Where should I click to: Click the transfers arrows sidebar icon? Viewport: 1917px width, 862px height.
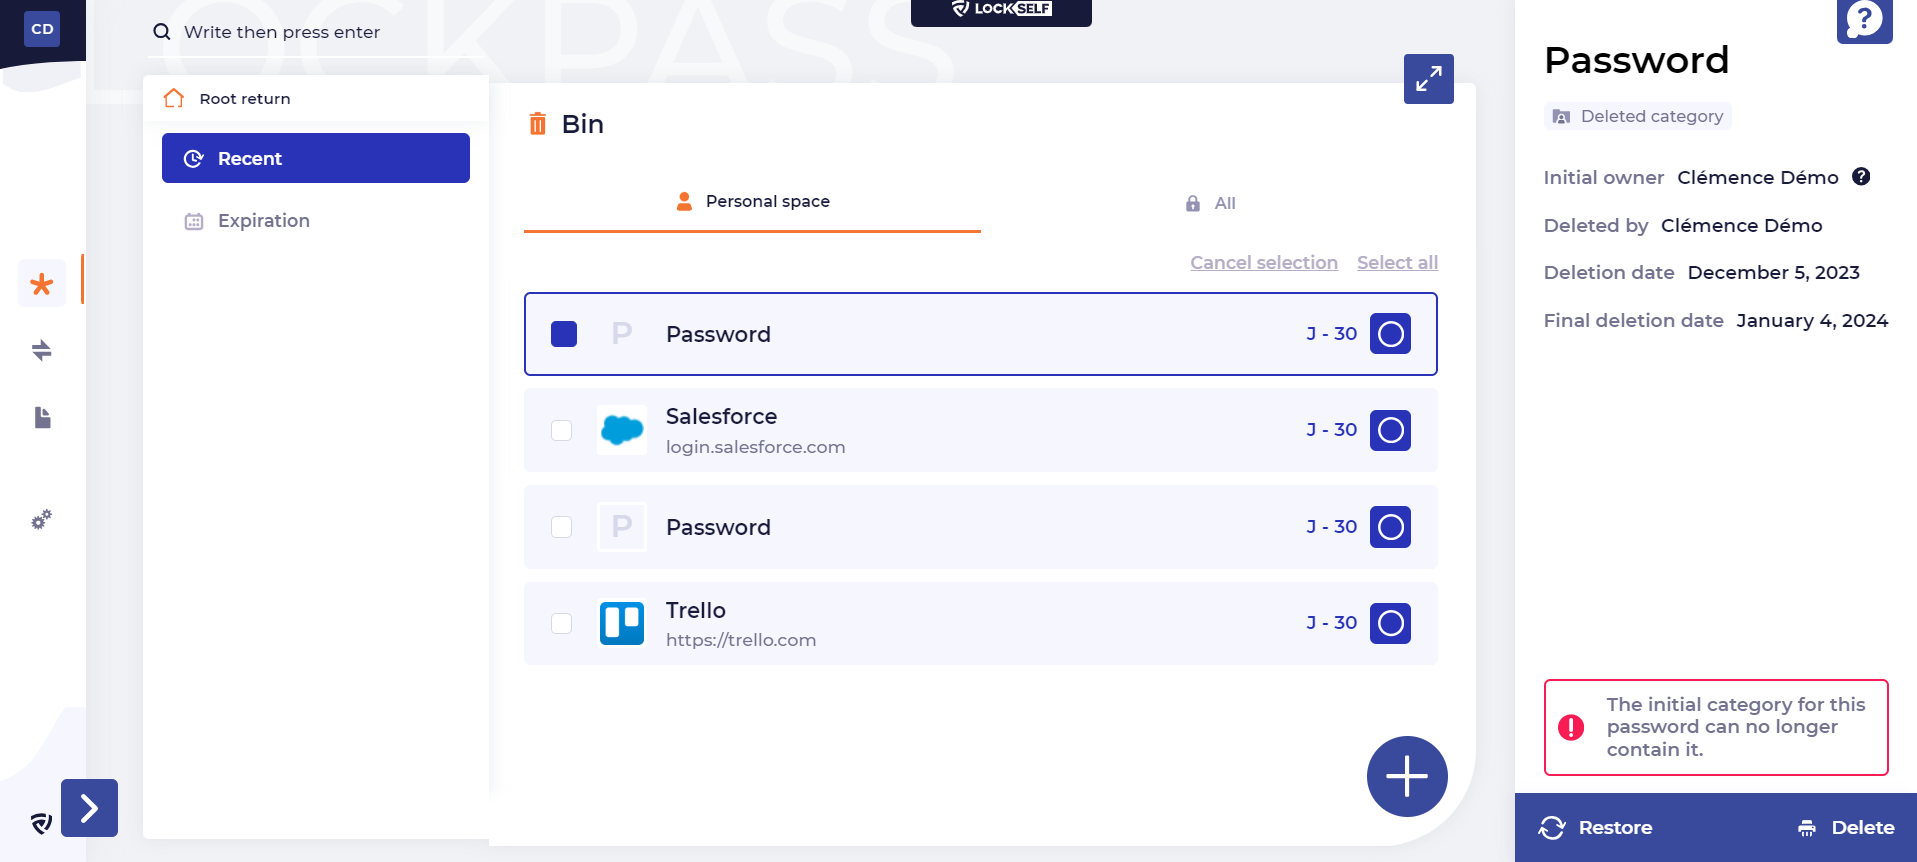[x=42, y=350]
